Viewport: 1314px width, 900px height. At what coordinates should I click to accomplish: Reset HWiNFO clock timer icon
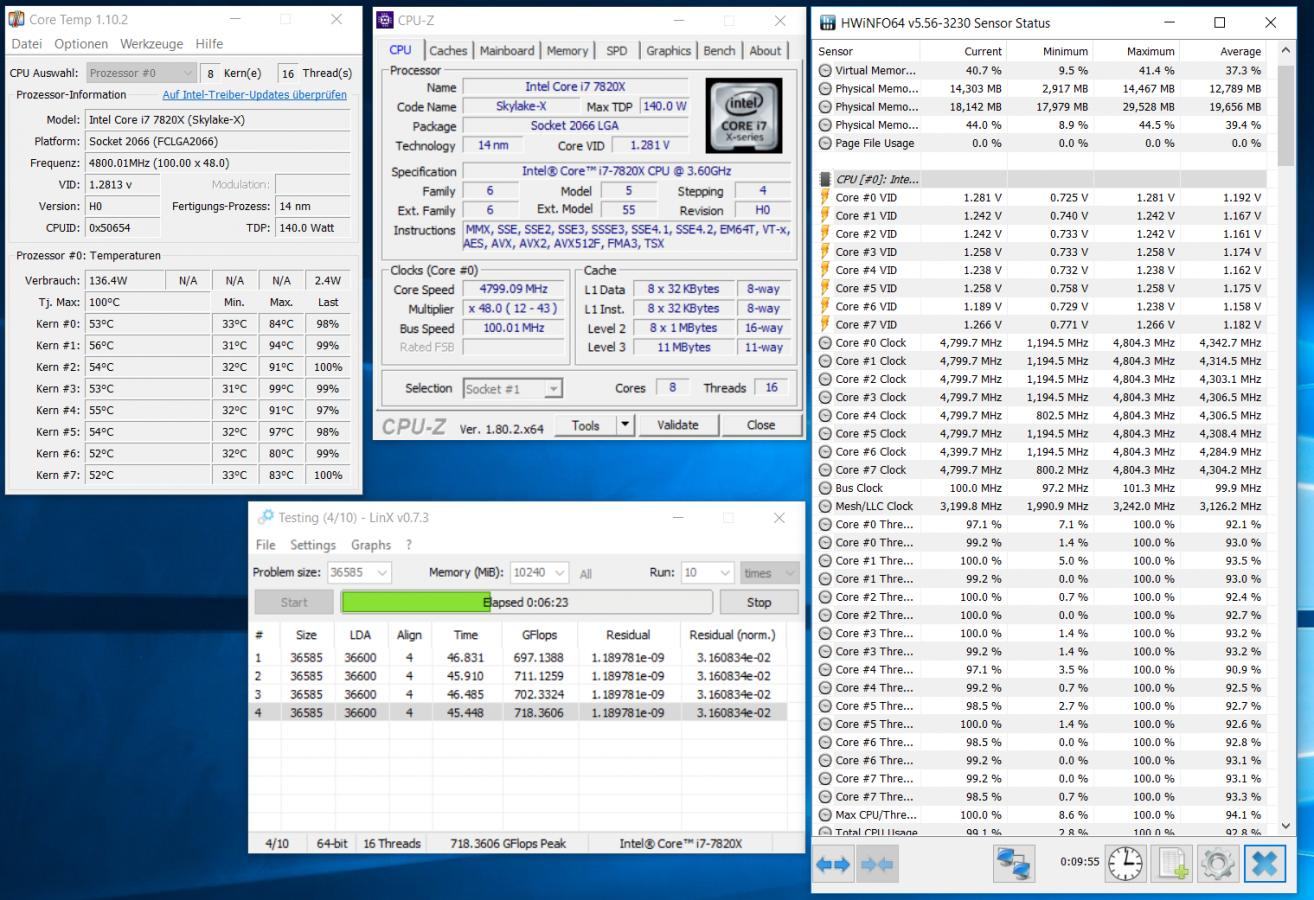(1125, 863)
